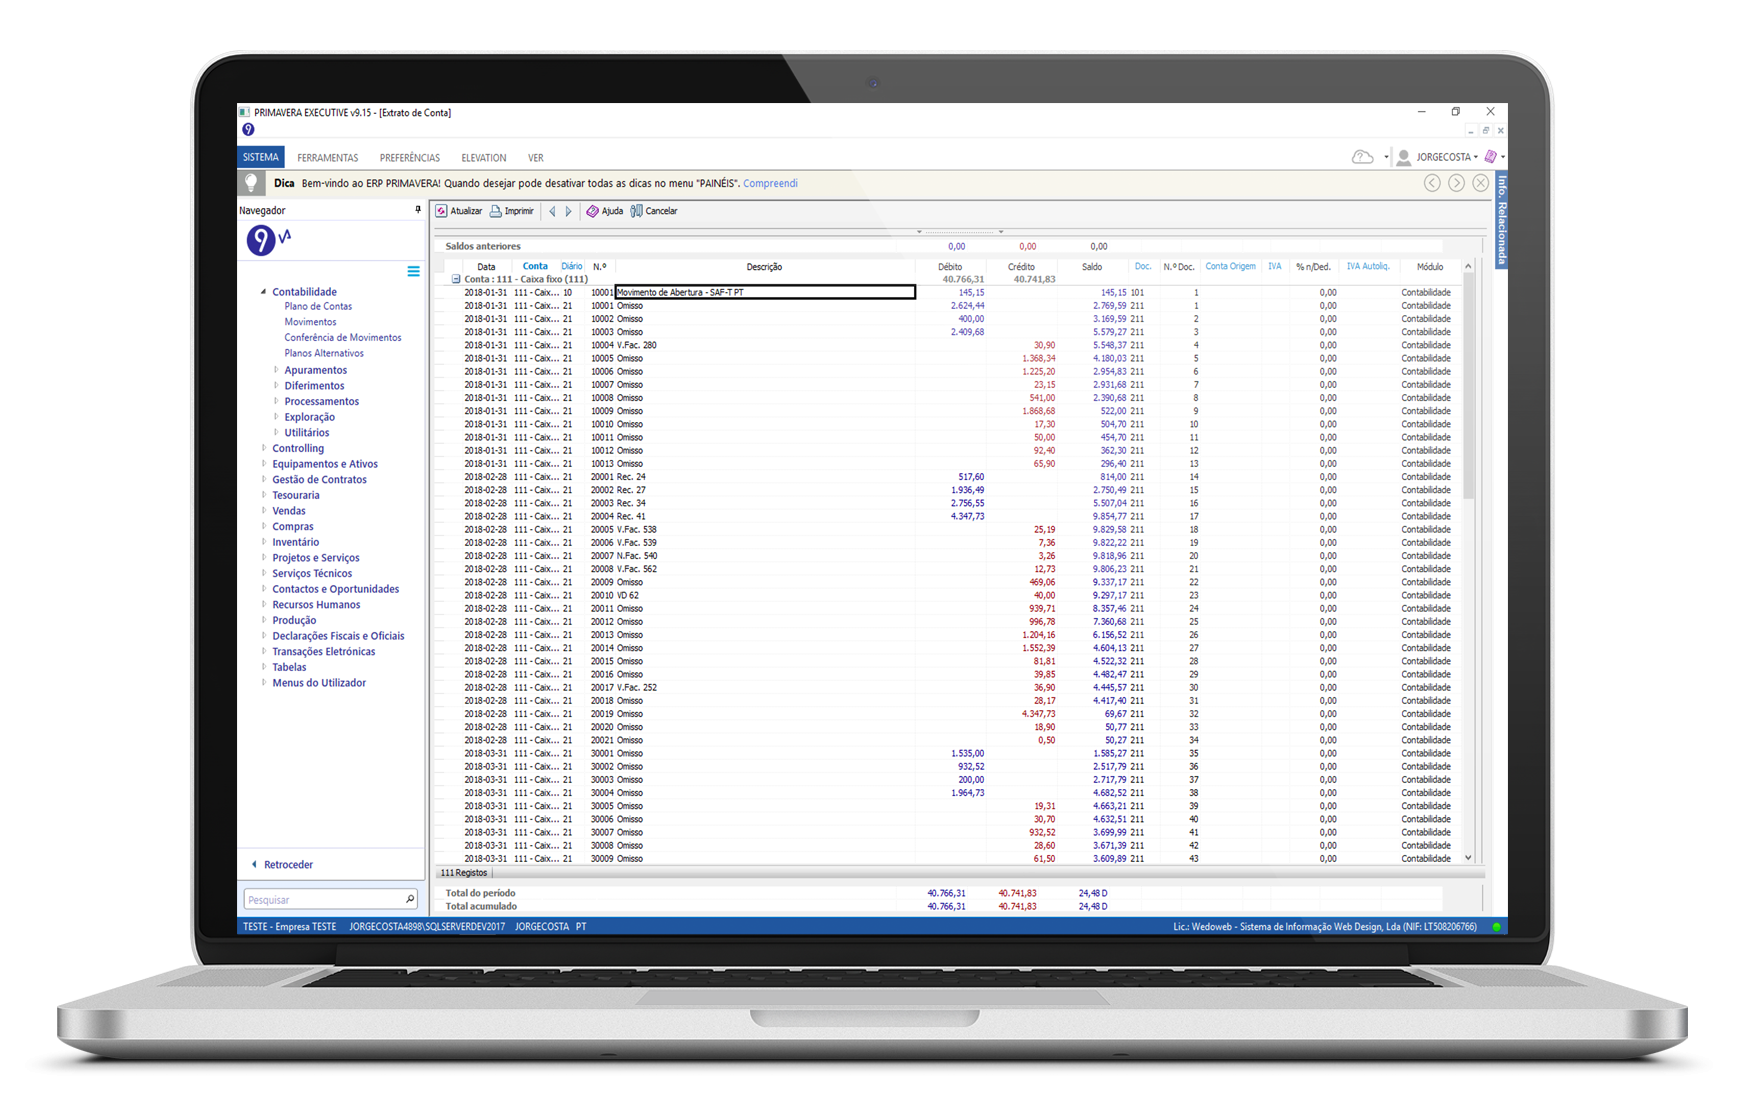Dismiss the Dica tip bar
This screenshot has height=1117, width=1749.
[x=1480, y=183]
